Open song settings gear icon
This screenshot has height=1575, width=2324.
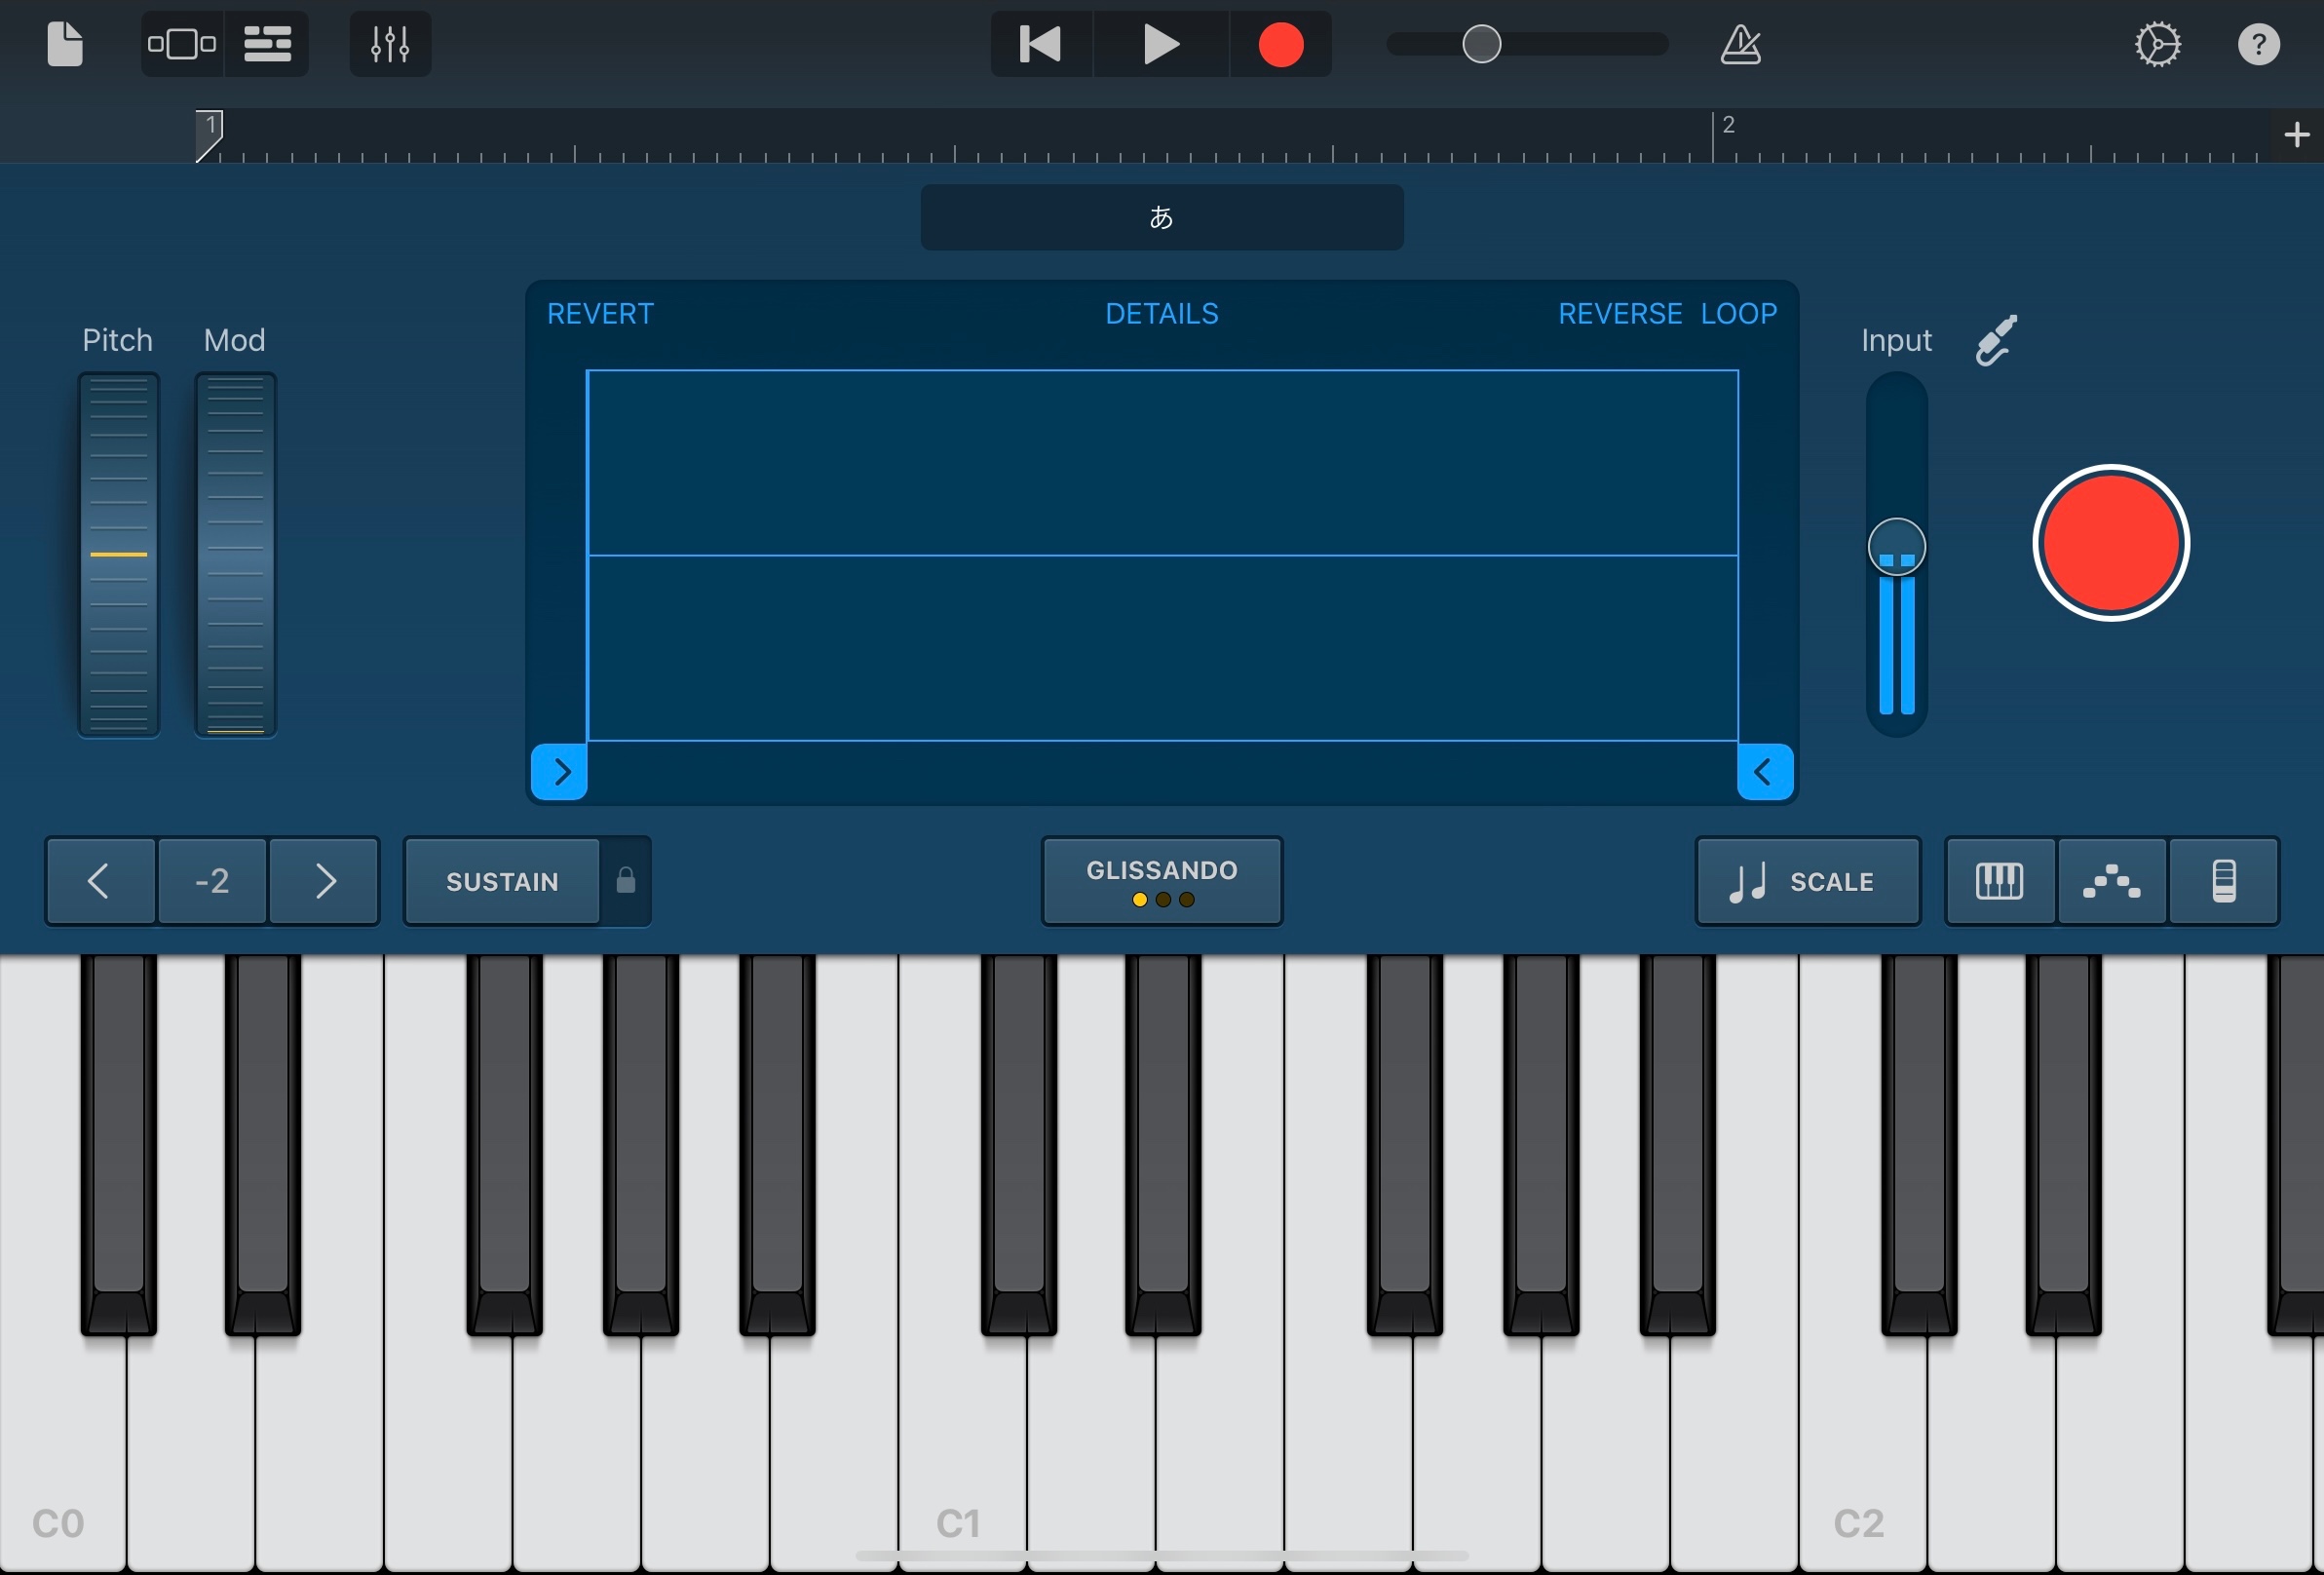tap(2157, 44)
